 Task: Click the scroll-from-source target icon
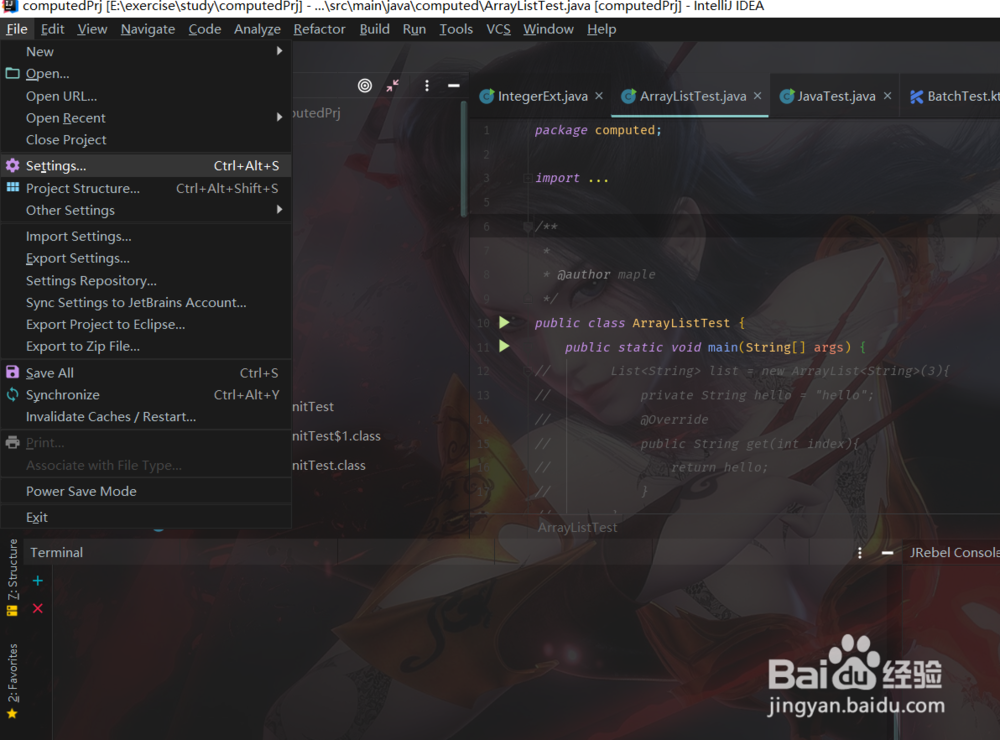tap(365, 85)
